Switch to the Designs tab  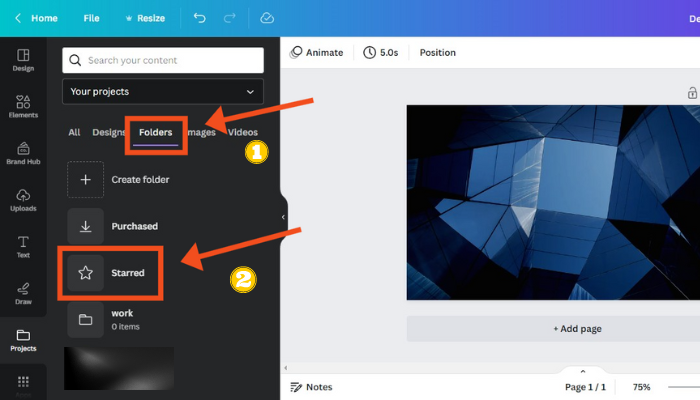(x=108, y=132)
